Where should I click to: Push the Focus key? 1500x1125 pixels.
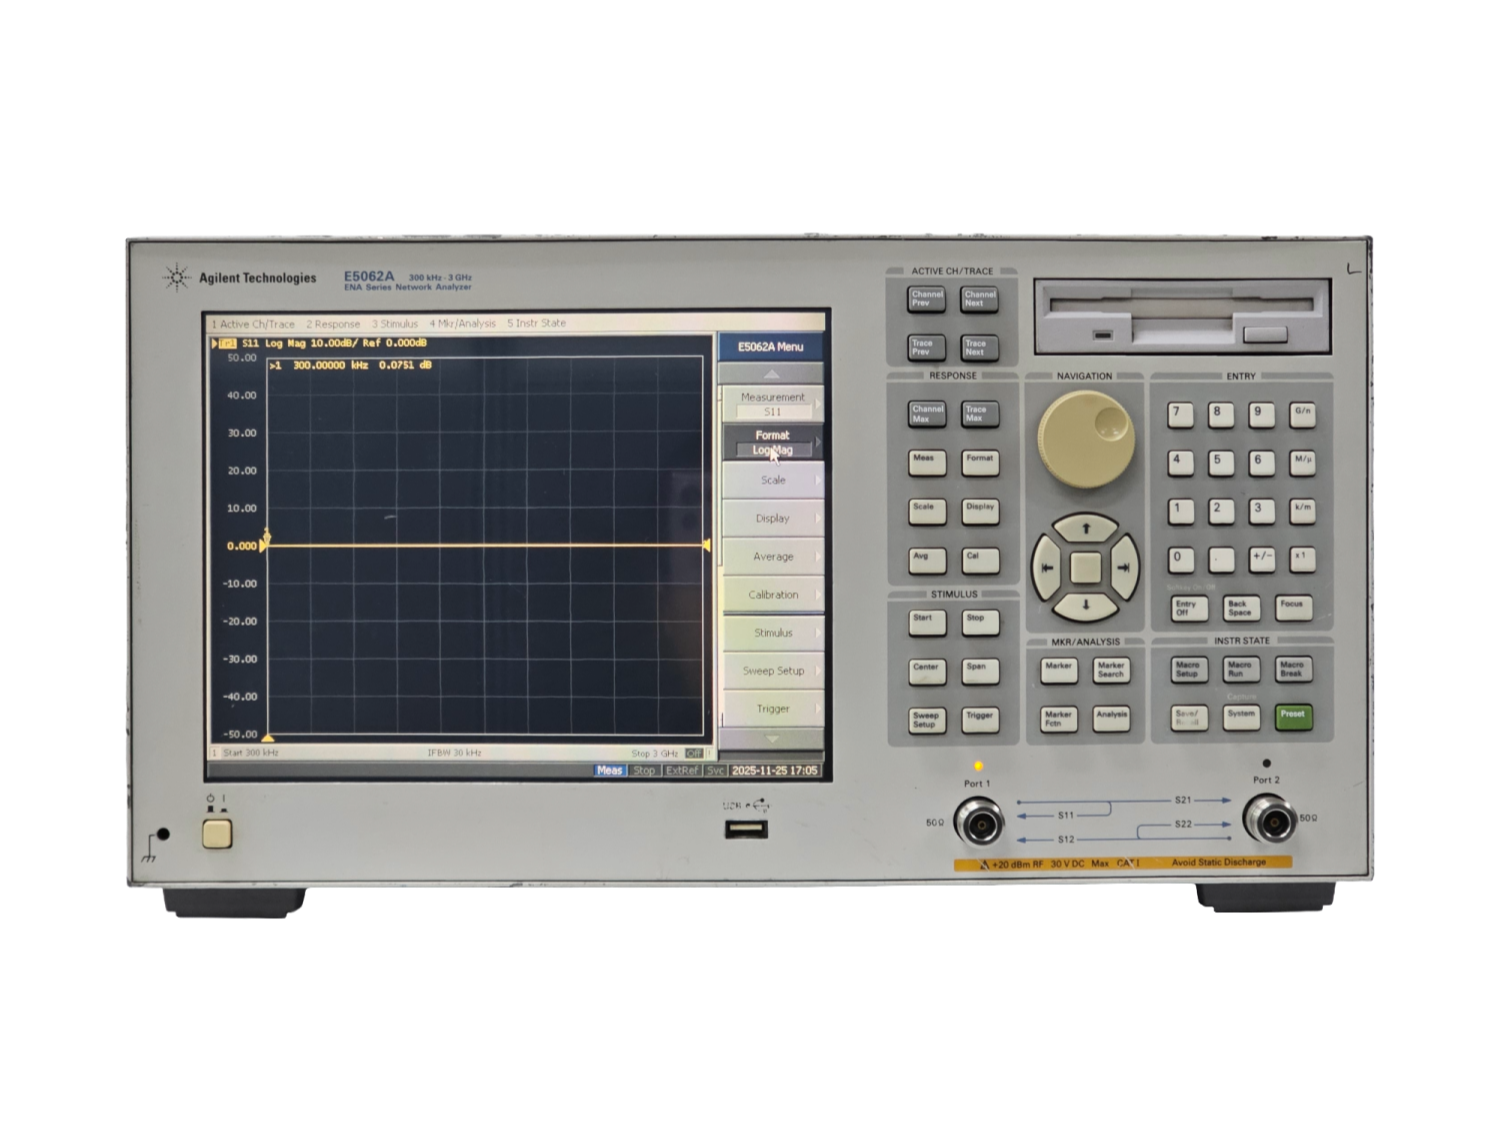[1293, 607]
